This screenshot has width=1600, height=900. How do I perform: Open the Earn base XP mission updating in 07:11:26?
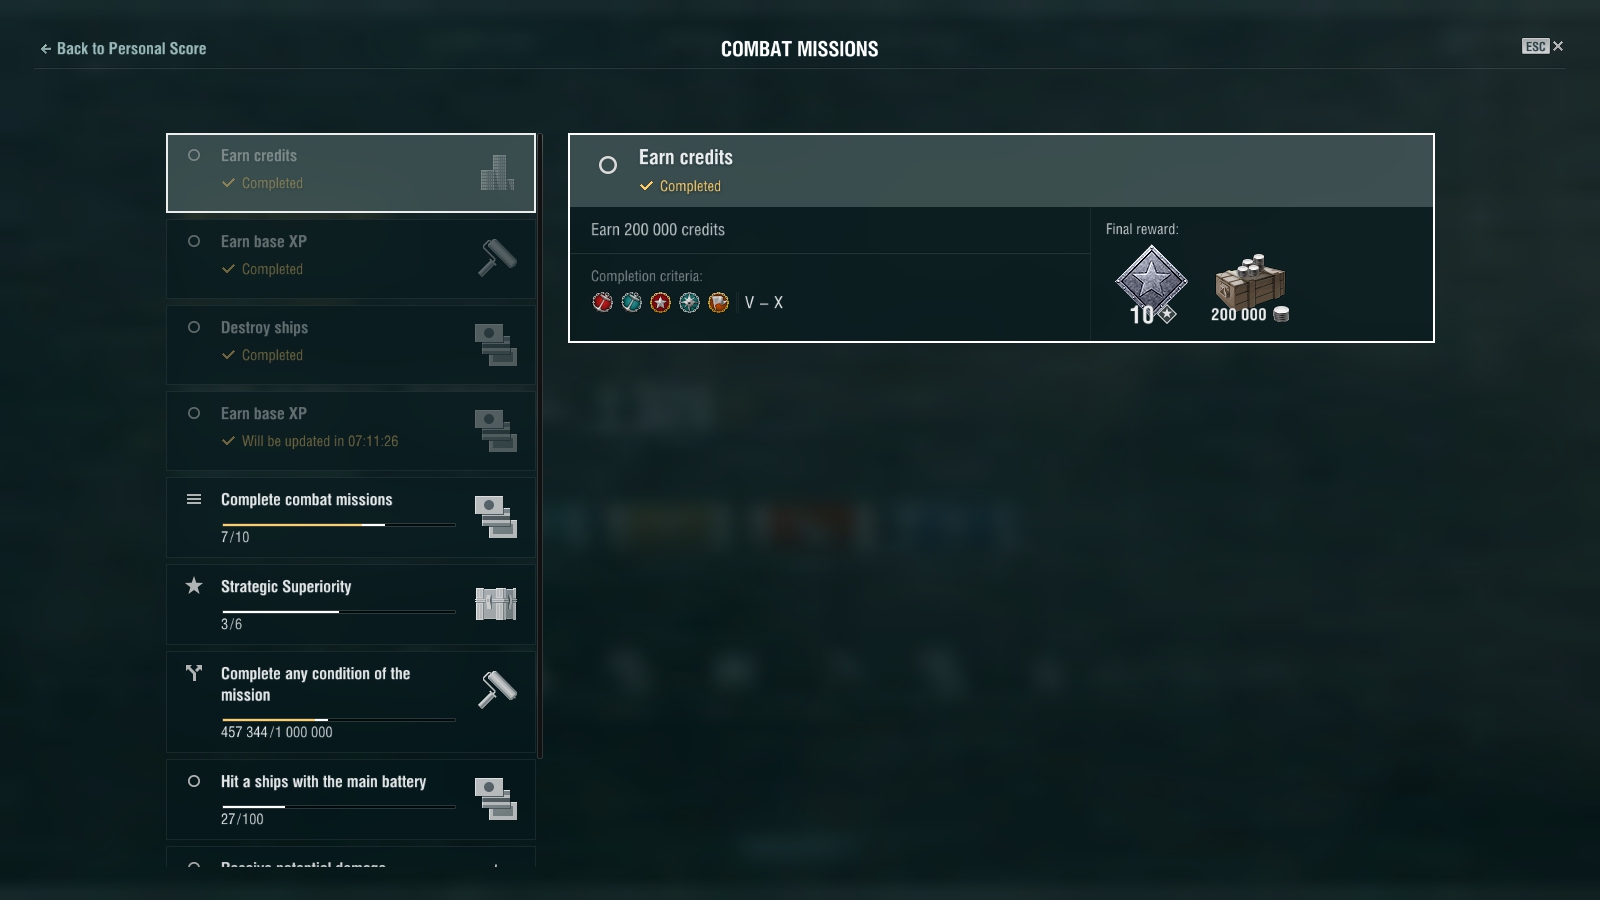coord(351,431)
